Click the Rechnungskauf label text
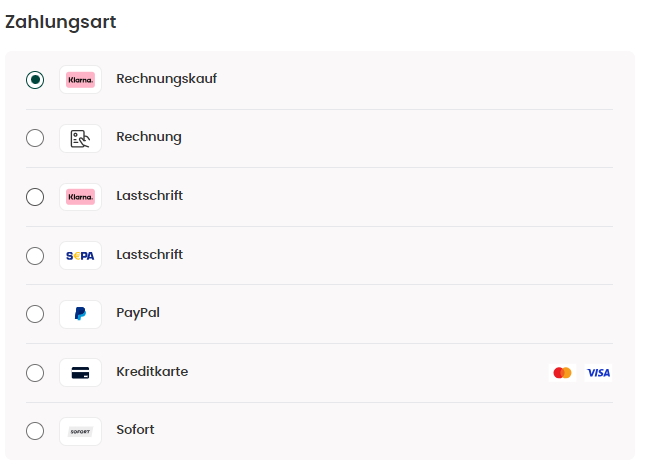645x469 pixels. (167, 79)
